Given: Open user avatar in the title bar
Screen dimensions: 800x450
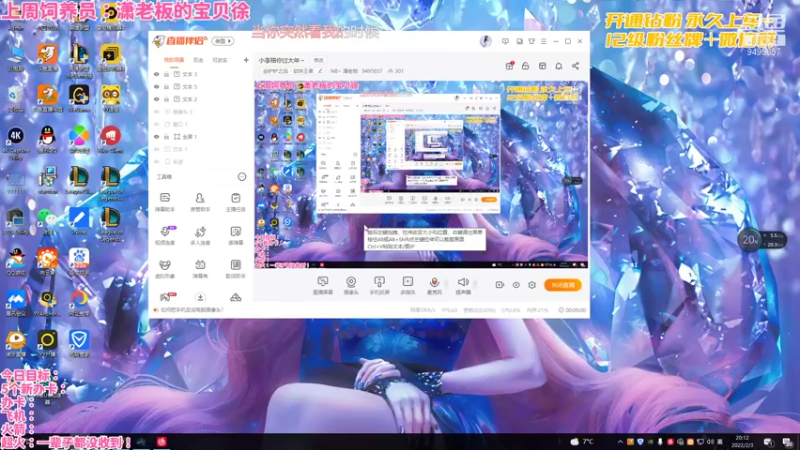Looking at the screenshot, I should coord(485,41).
